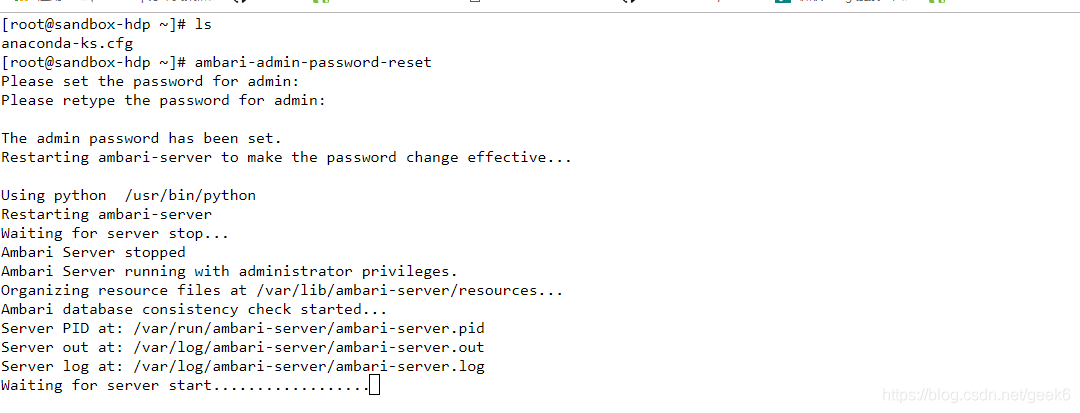The width and height of the screenshot is (1080, 413).
Task: Click the terminal cursor block after server start dots
Action: point(374,385)
